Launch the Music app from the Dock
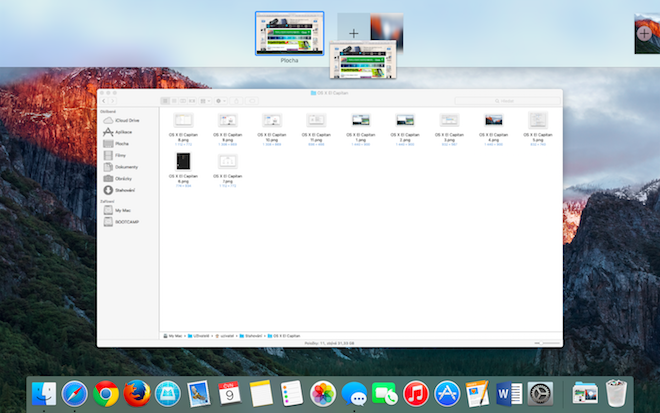Screen dimensions: 660x413 [x=416, y=394]
